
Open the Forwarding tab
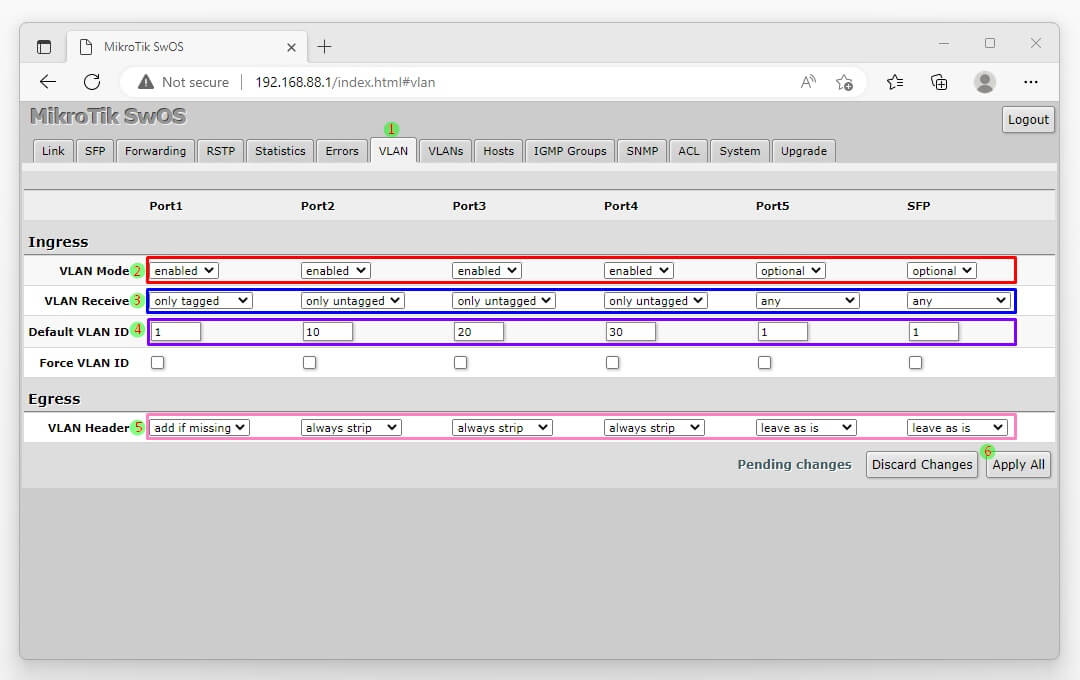pyautogui.click(x=155, y=151)
